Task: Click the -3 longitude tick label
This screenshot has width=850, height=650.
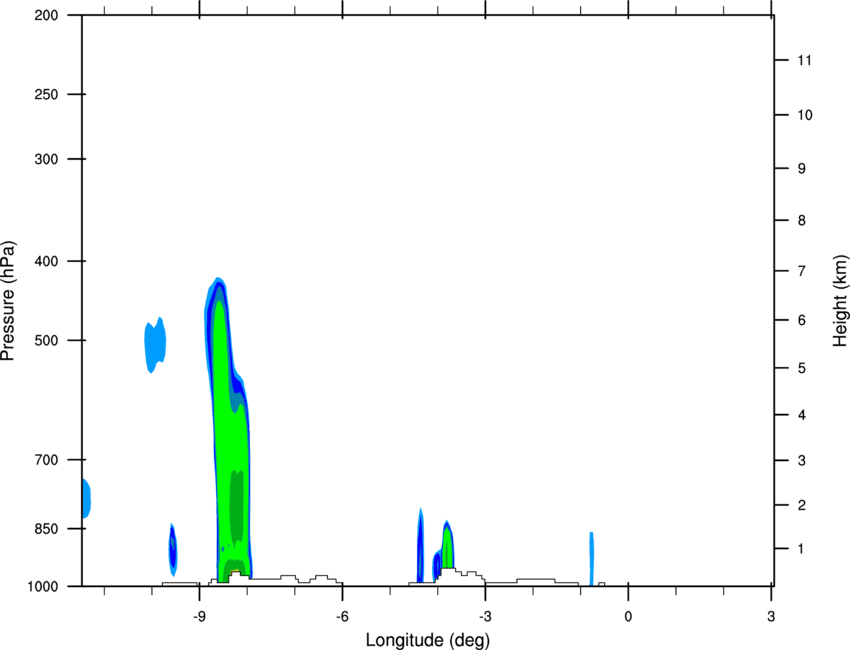Action: (x=485, y=616)
